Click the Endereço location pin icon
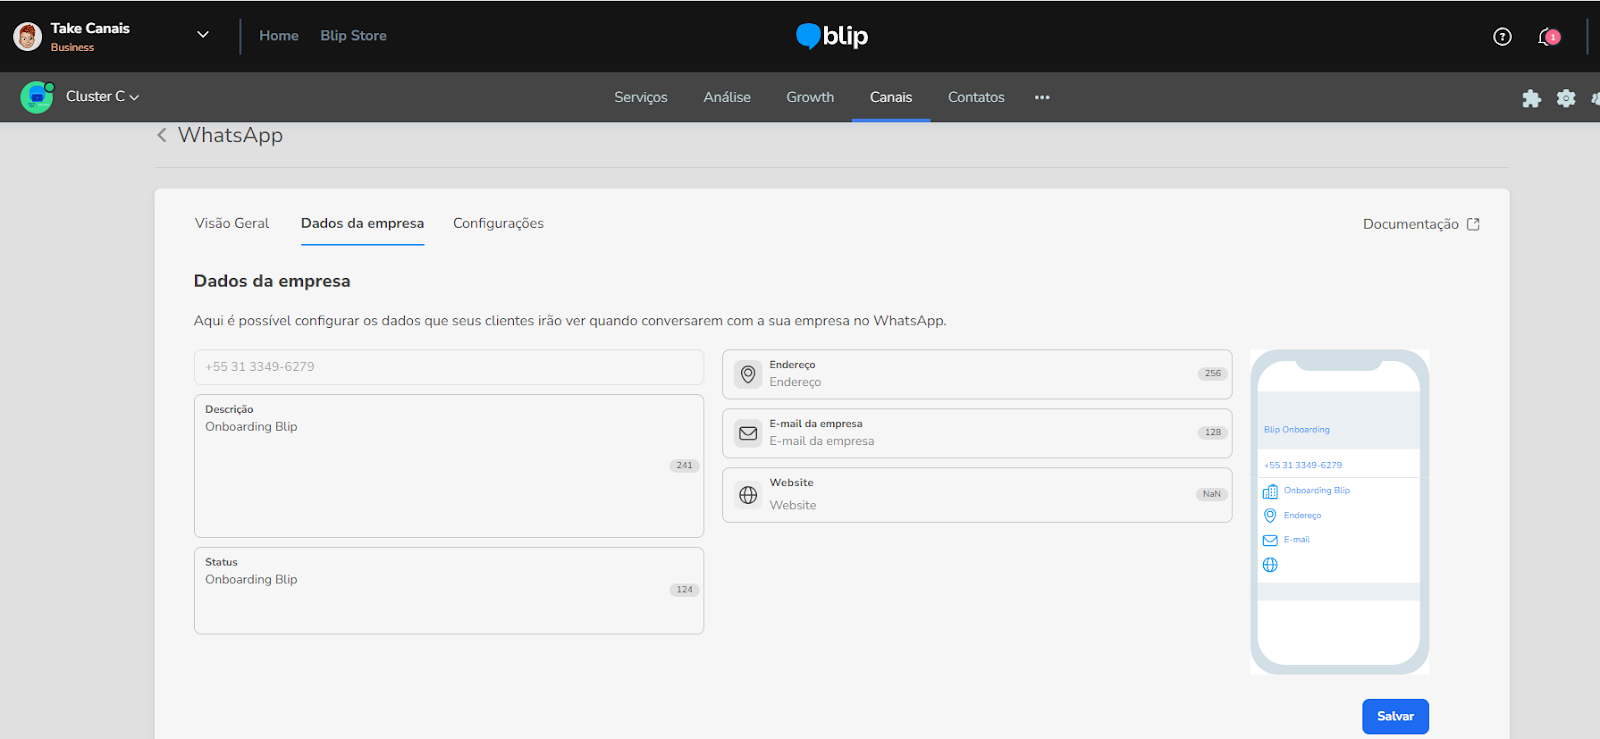The width and height of the screenshot is (1600, 739). pyautogui.click(x=748, y=374)
